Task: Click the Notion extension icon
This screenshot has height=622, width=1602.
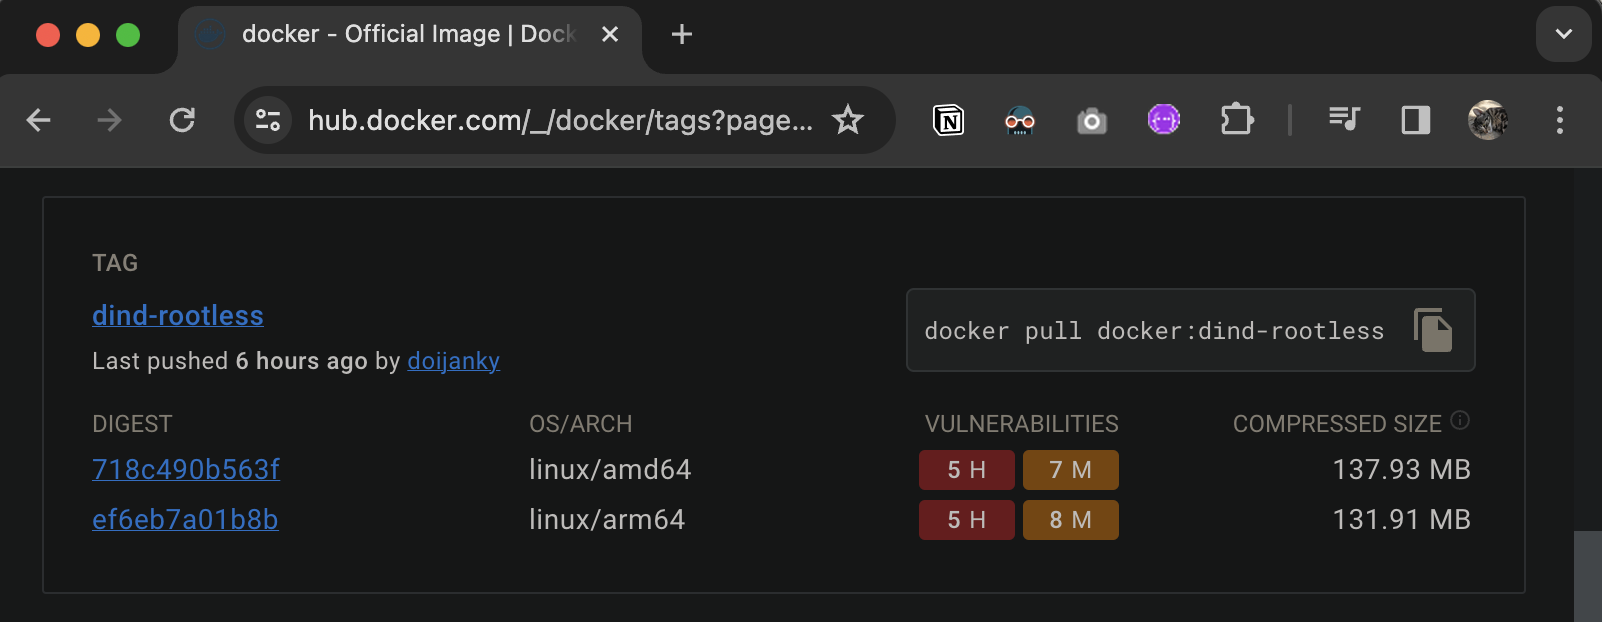Action: click(948, 121)
